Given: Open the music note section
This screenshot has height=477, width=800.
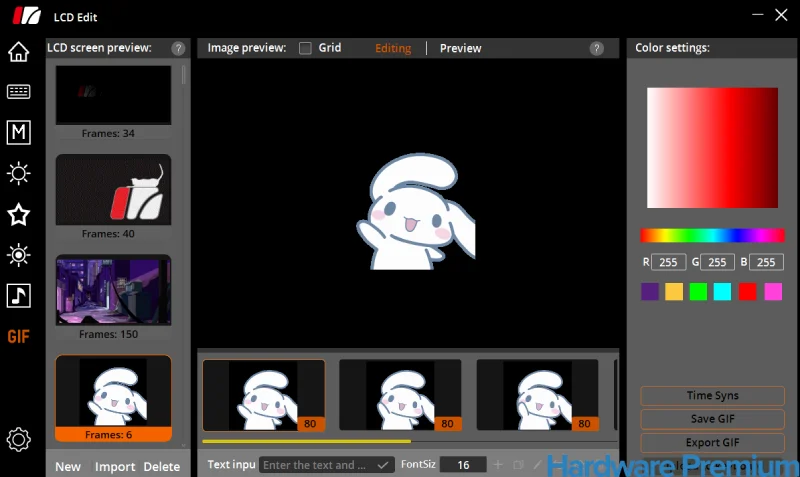Looking at the screenshot, I should click(x=18, y=296).
